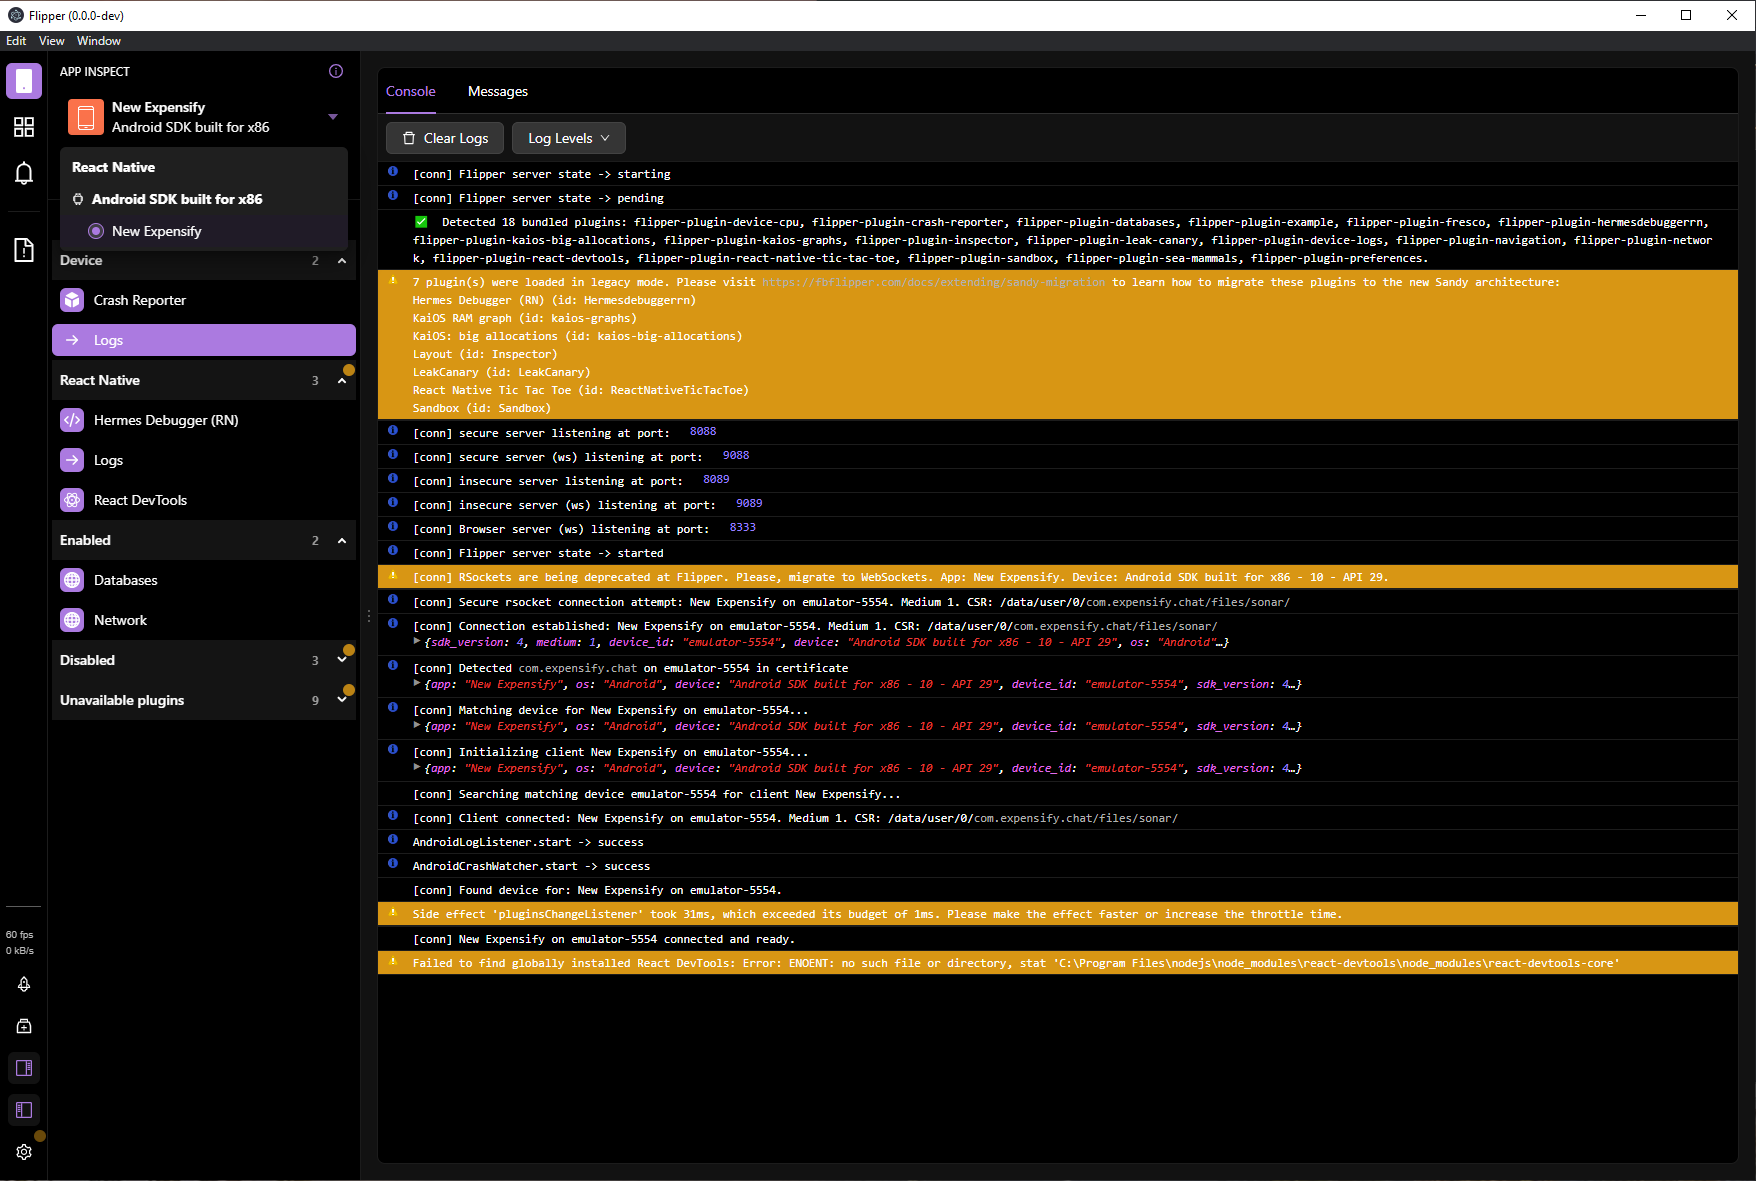
Task: Click the port value 8333
Action: click(743, 527)
